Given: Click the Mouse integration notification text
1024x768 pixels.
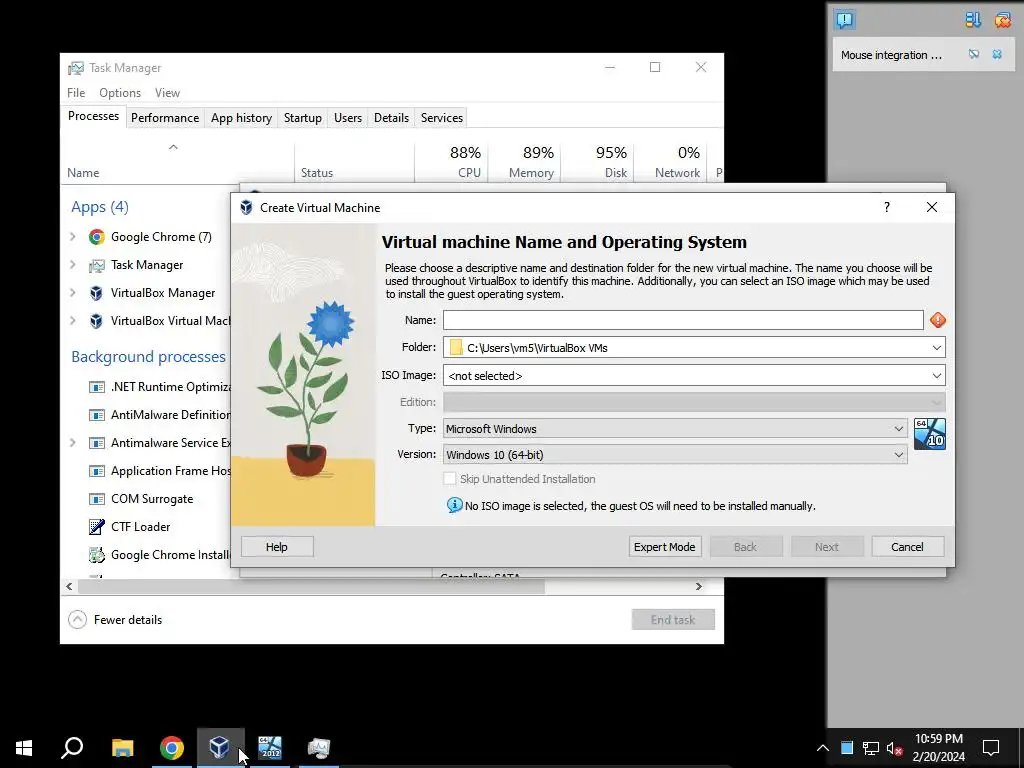Looking at the screenshot, I should pos(891,55).
